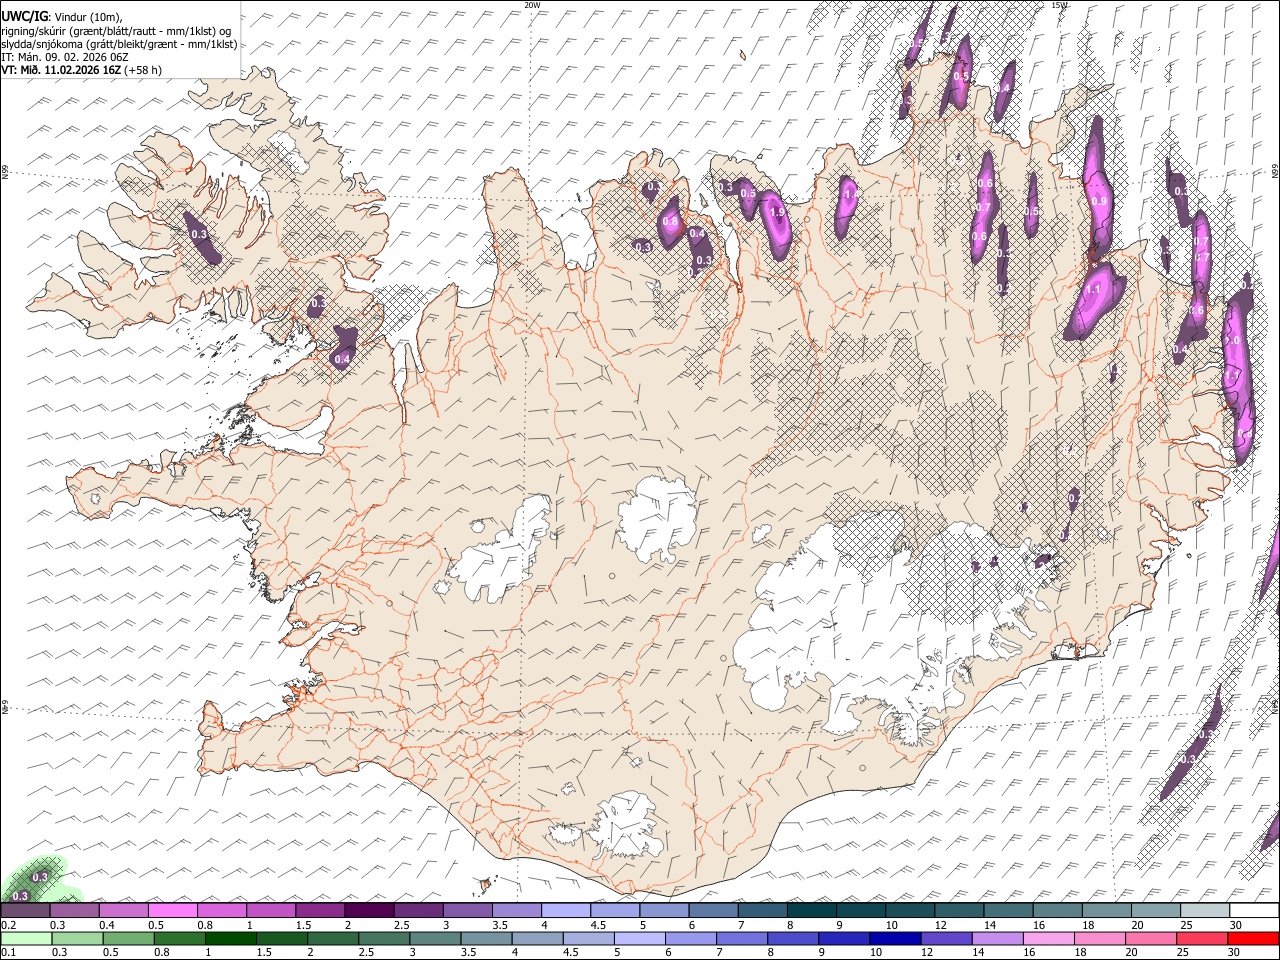Click the bright red swatch at 30 in the lower scale
1280x960 pixels.
(x=1252, y=938)
